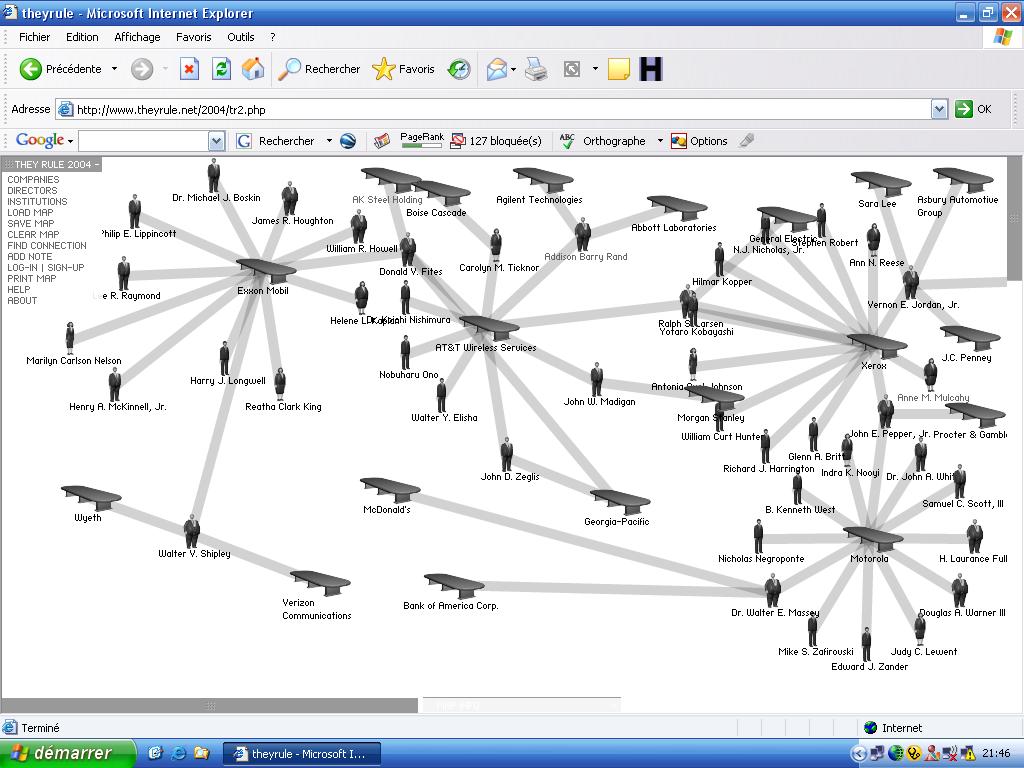The image size is (1024, 768).
Task: Go to home page icon
Action: click(253, 69)
